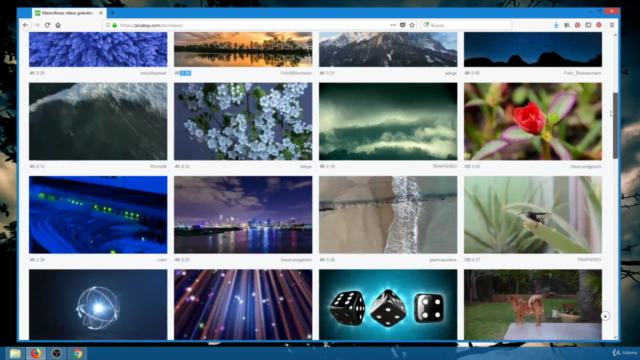This screenshot has width=640, height=360.
Task: Open the Firefox downloads arrow
Action: click(x=556, y=25)
